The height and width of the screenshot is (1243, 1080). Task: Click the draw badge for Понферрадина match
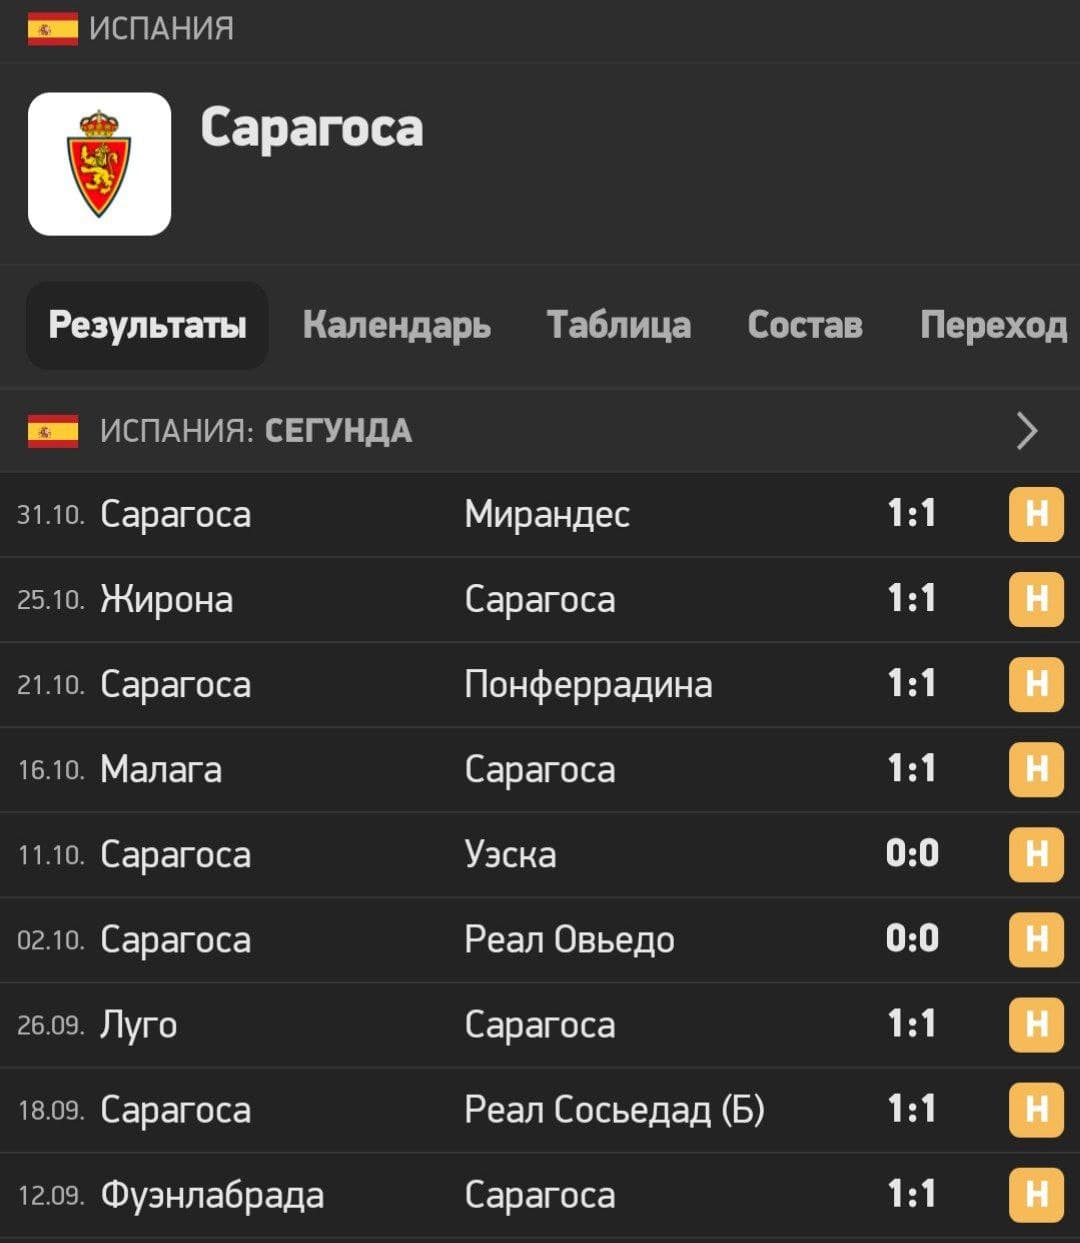coord(1036,684)
